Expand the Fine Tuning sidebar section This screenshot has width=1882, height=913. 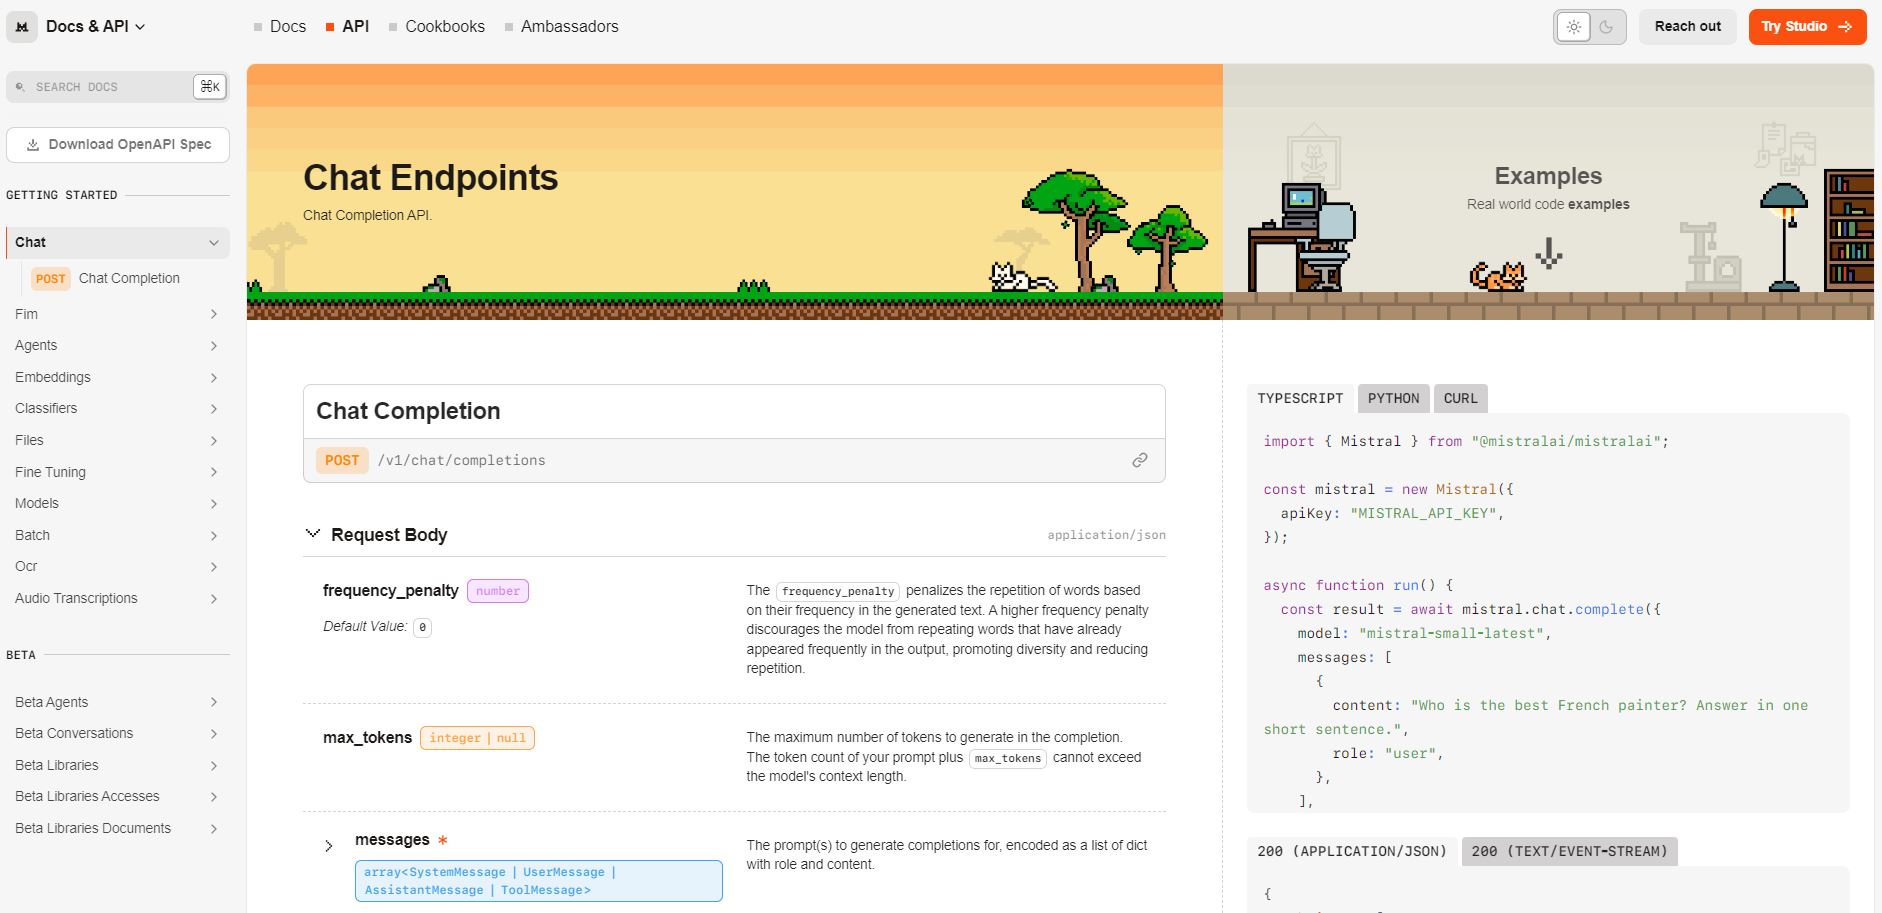coord(213,472)
